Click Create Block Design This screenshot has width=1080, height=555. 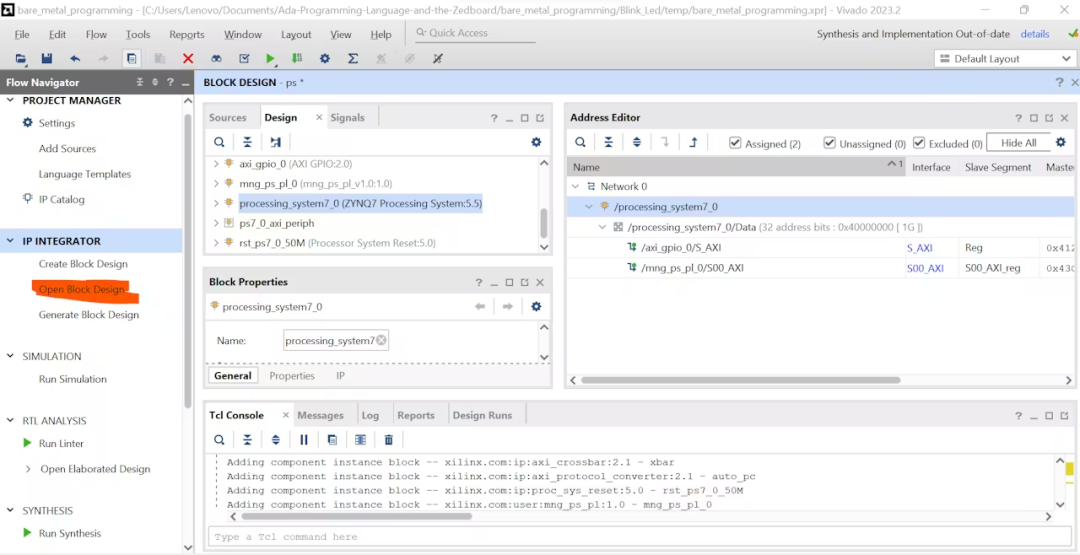click(x=83, y=264)
